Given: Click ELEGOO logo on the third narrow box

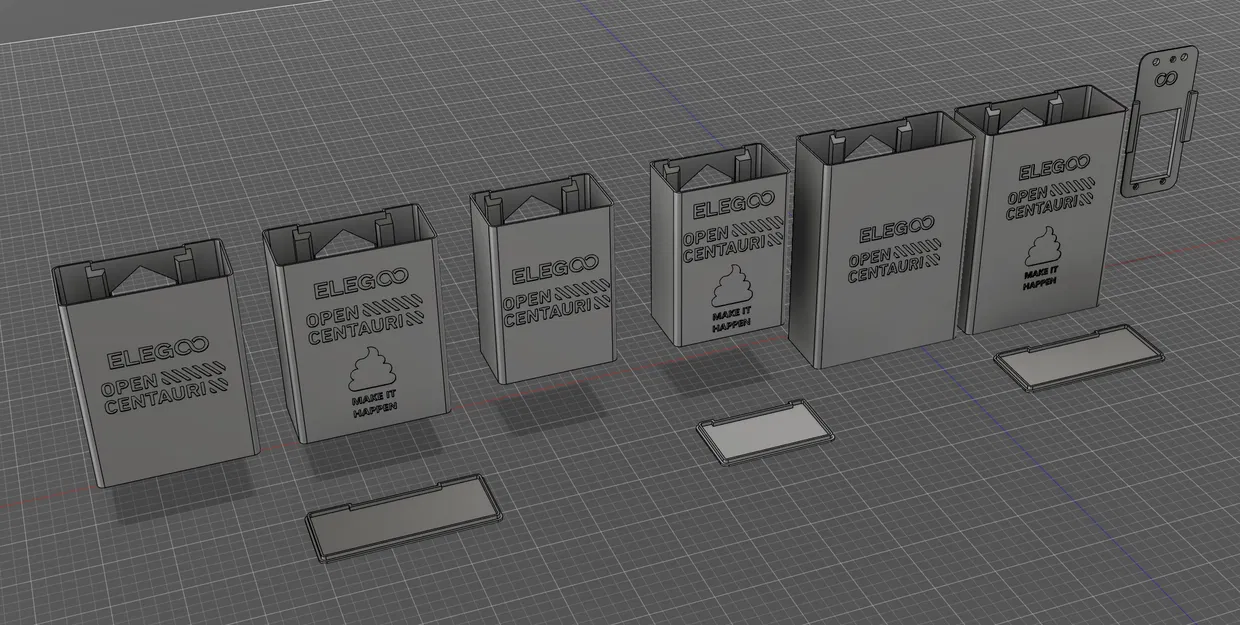Looking at the screenshot, I should pyautogui.click(x=553, y=271).
